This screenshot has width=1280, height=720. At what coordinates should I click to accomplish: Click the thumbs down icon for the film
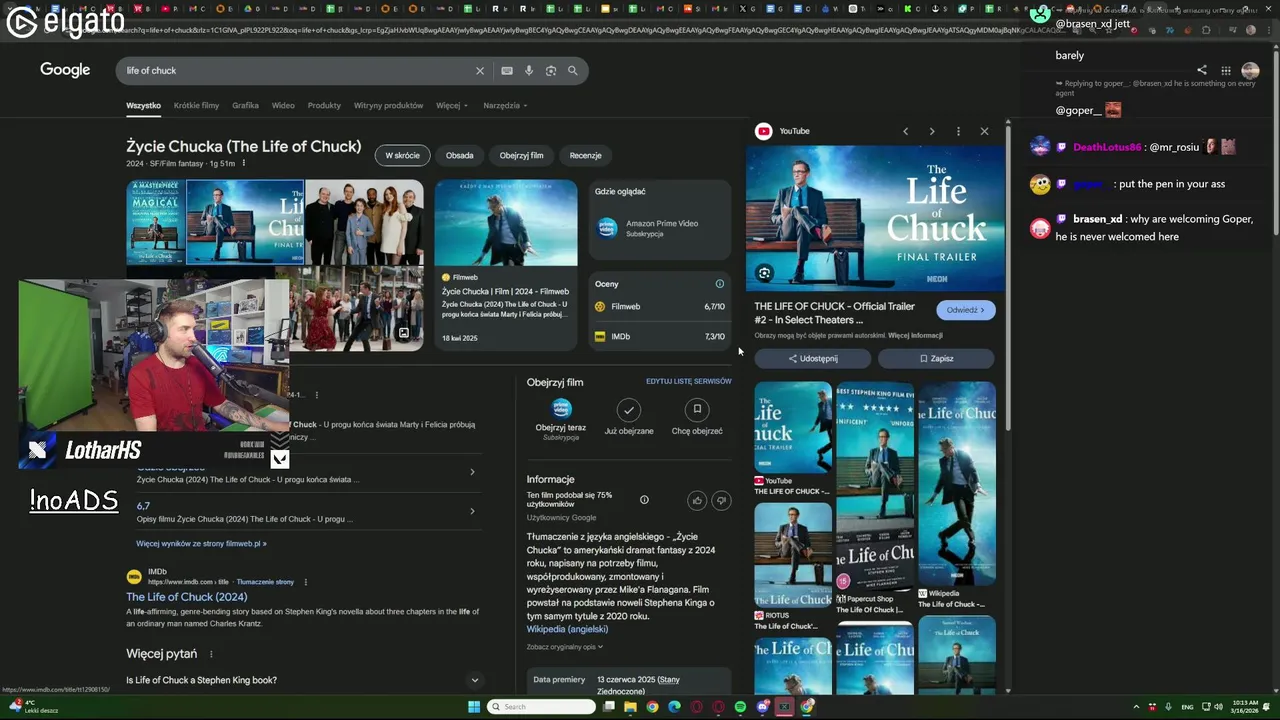[x=721, y=500]
